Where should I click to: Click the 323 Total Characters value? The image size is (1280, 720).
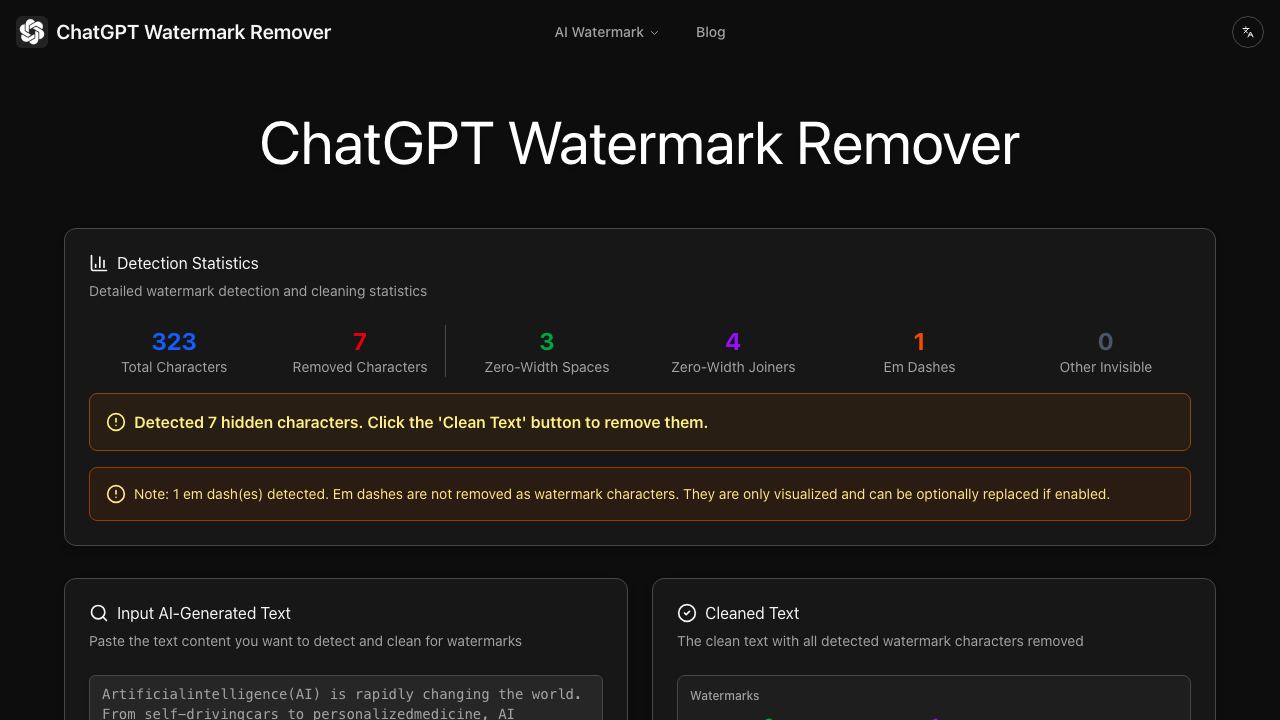(x=174, y=342)
